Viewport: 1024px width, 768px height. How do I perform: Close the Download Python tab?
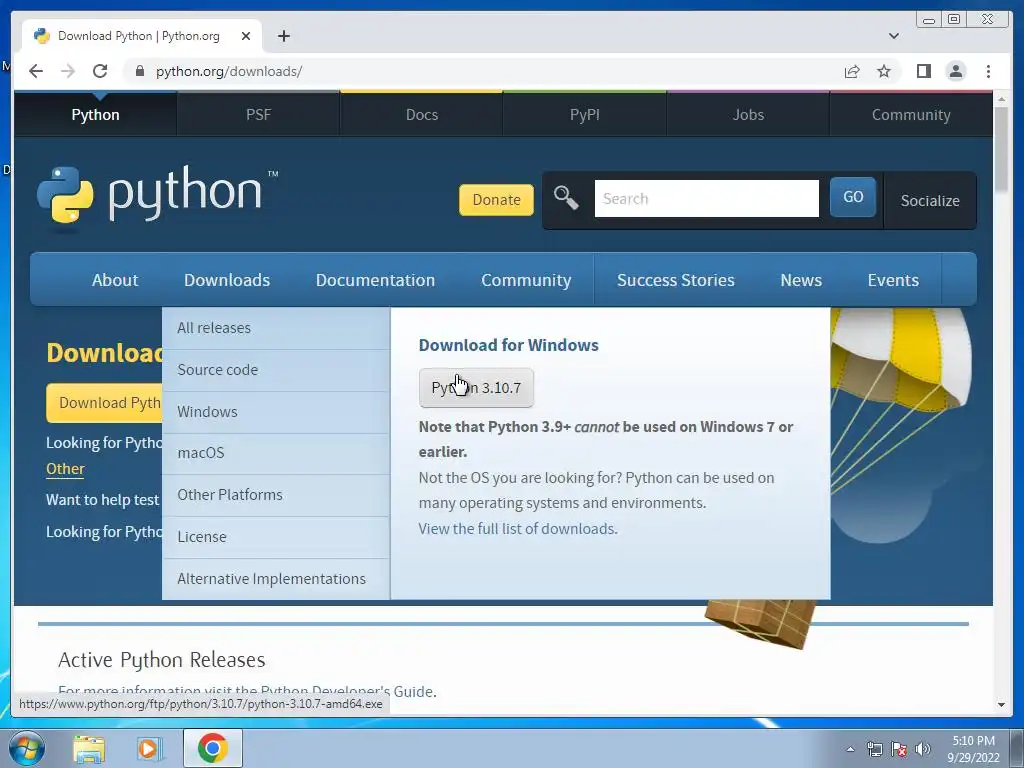coord(246,36)
